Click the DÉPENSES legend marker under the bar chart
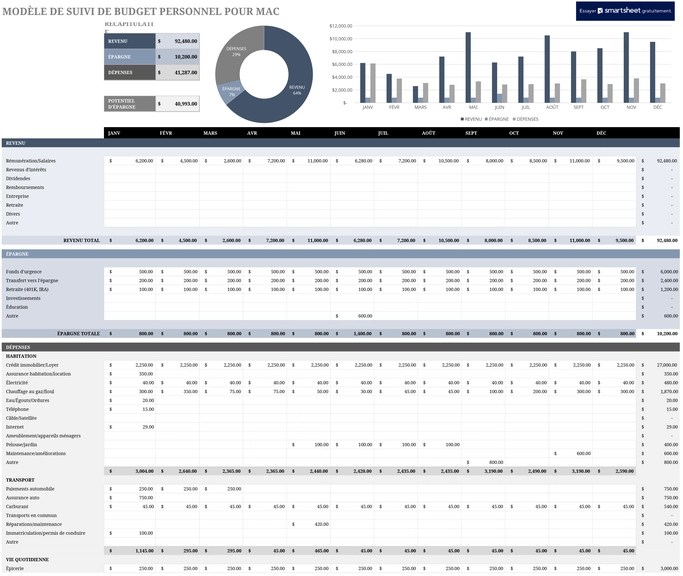Screen dimensions: 683x576 [x=514, y=119]
